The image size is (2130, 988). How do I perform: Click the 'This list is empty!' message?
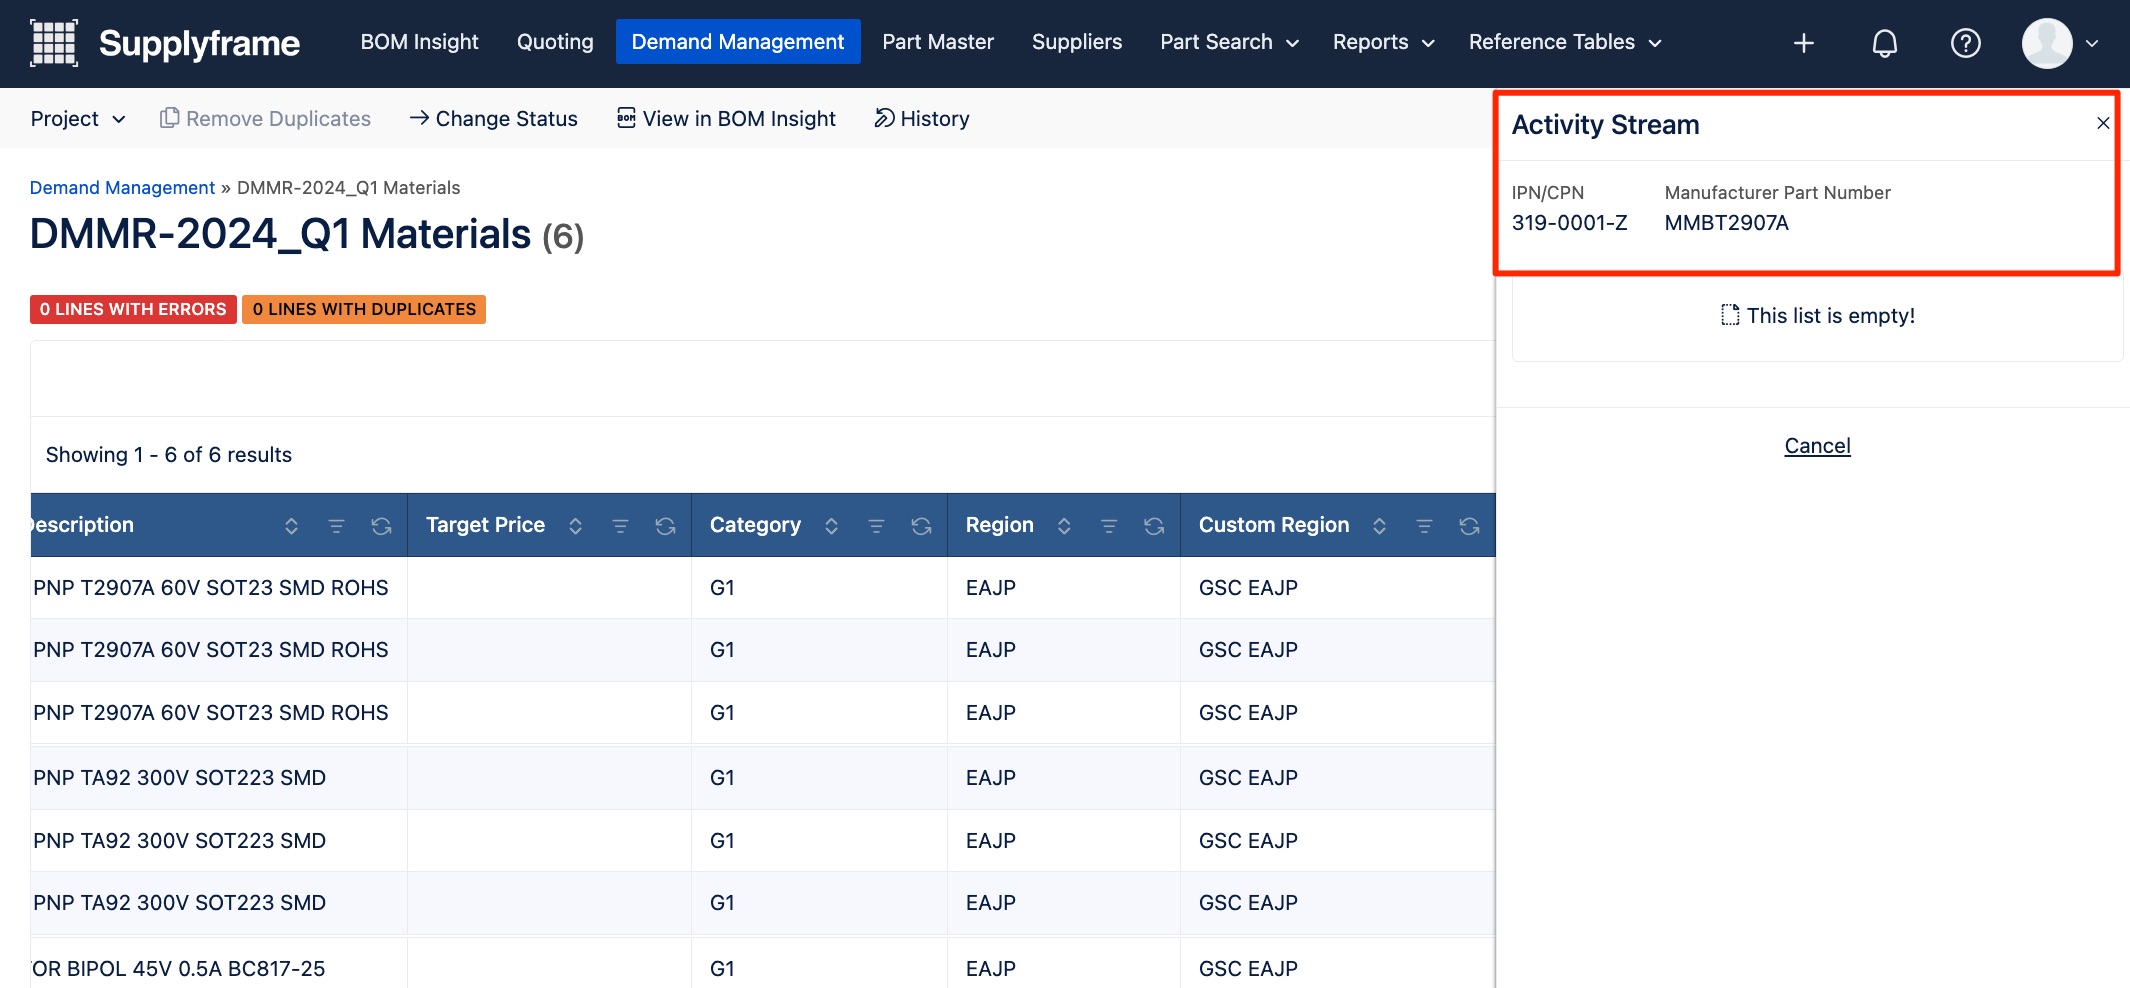[x=1817, y=316]
